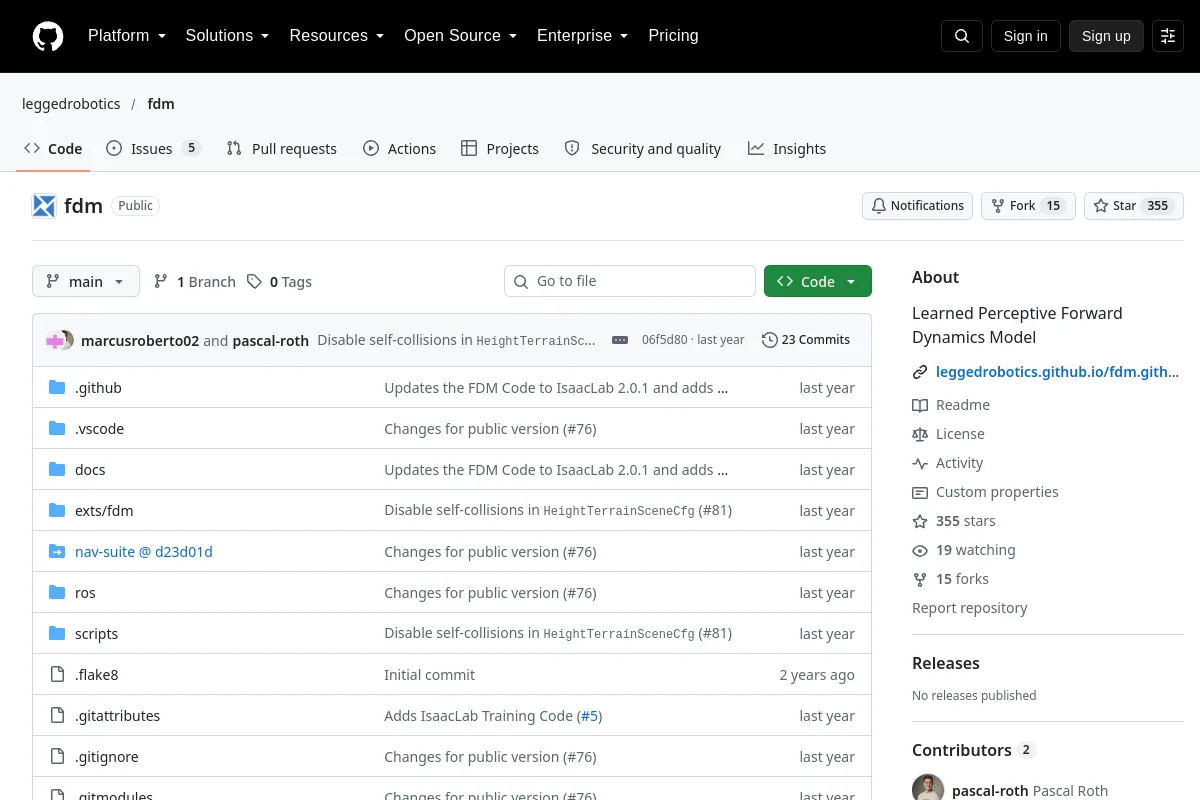Click the Custom properties note icon
The height and width of the screenshot is (800, 1200).
(x=920, y=492)
